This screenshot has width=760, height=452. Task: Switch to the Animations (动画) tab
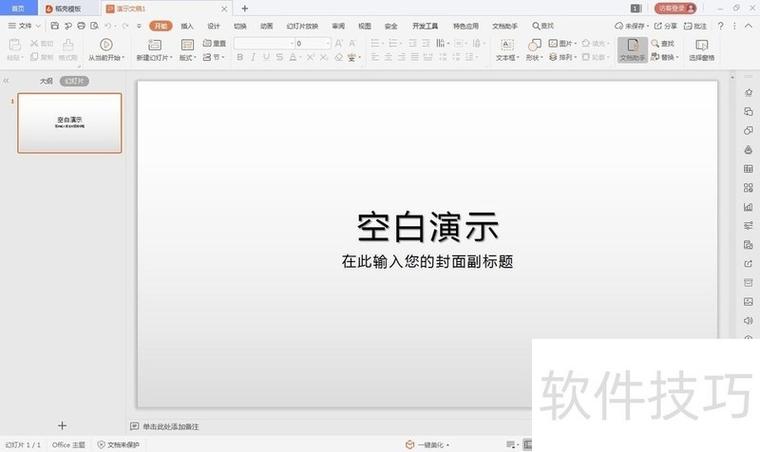tap(267, 26)
